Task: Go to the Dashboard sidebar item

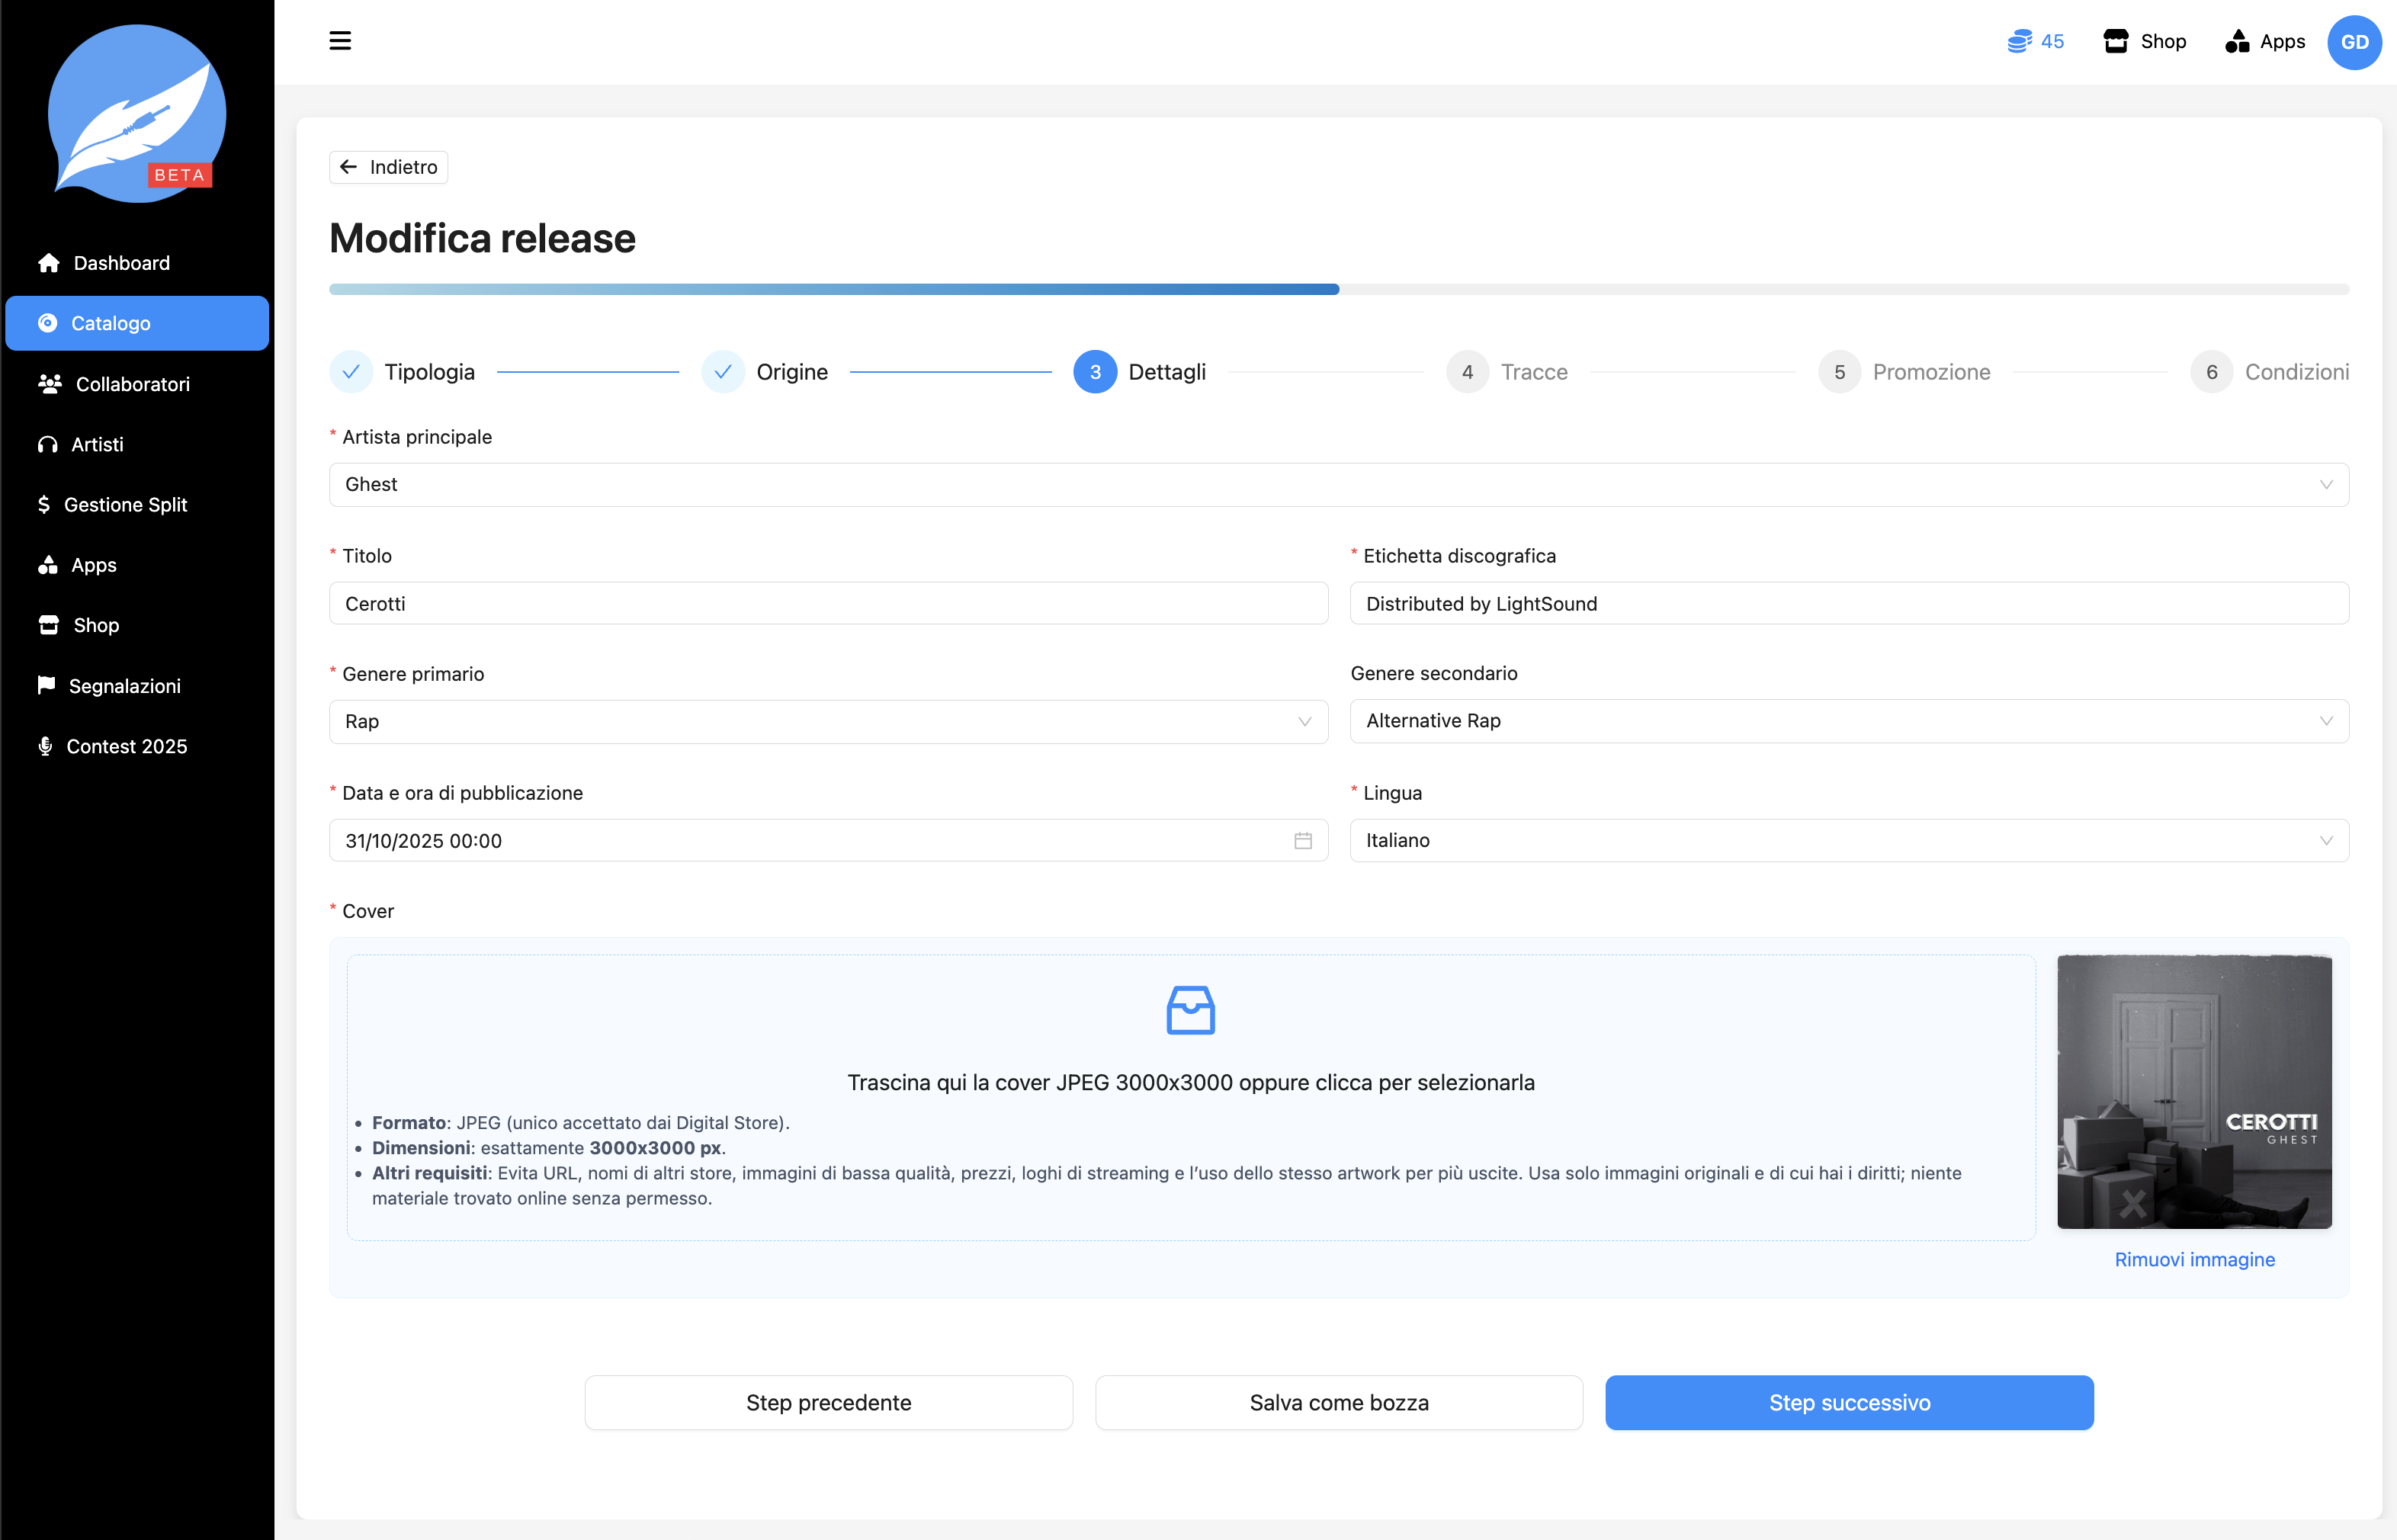Action: coord(121,263)
